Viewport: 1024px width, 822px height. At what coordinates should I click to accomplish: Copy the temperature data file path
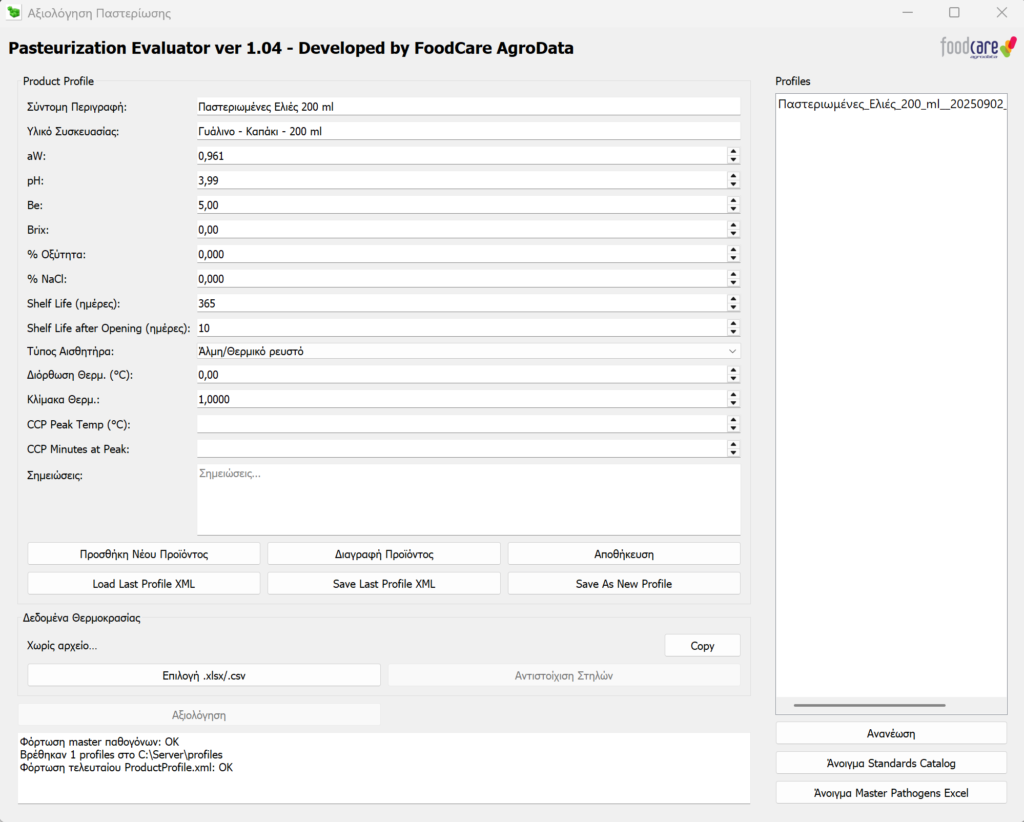702,646
